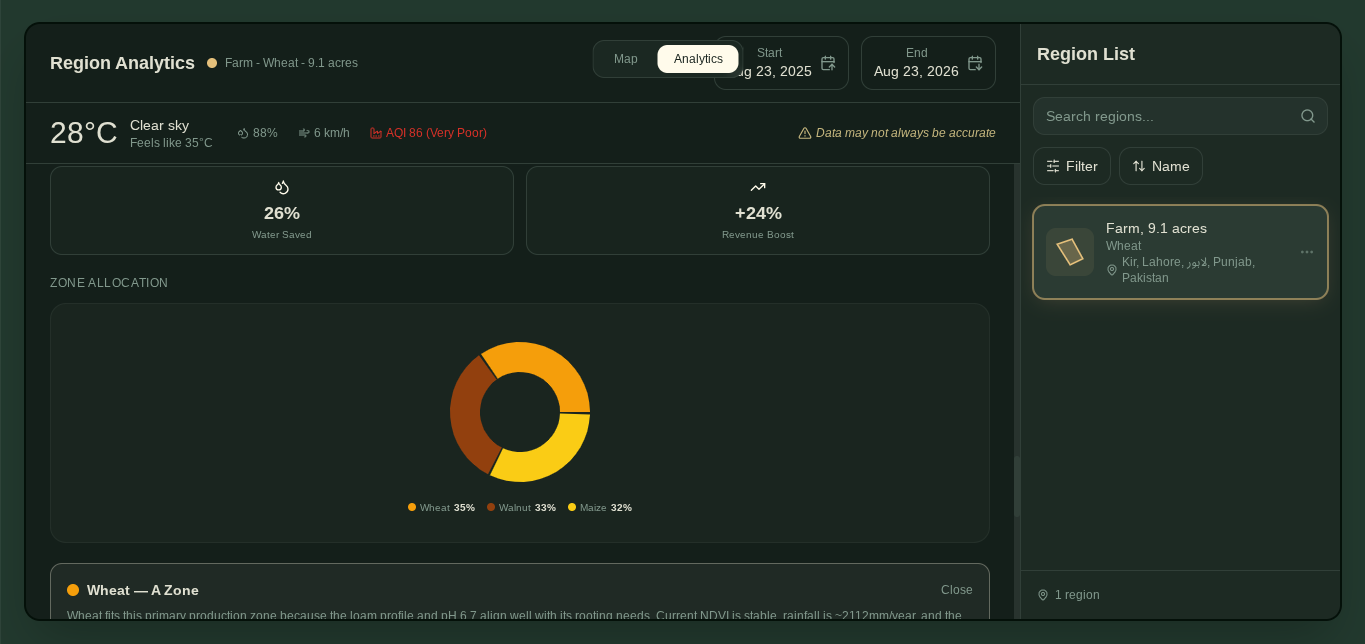
Task: Click the Clear sky weather label
Action: (x=159, y=125)
